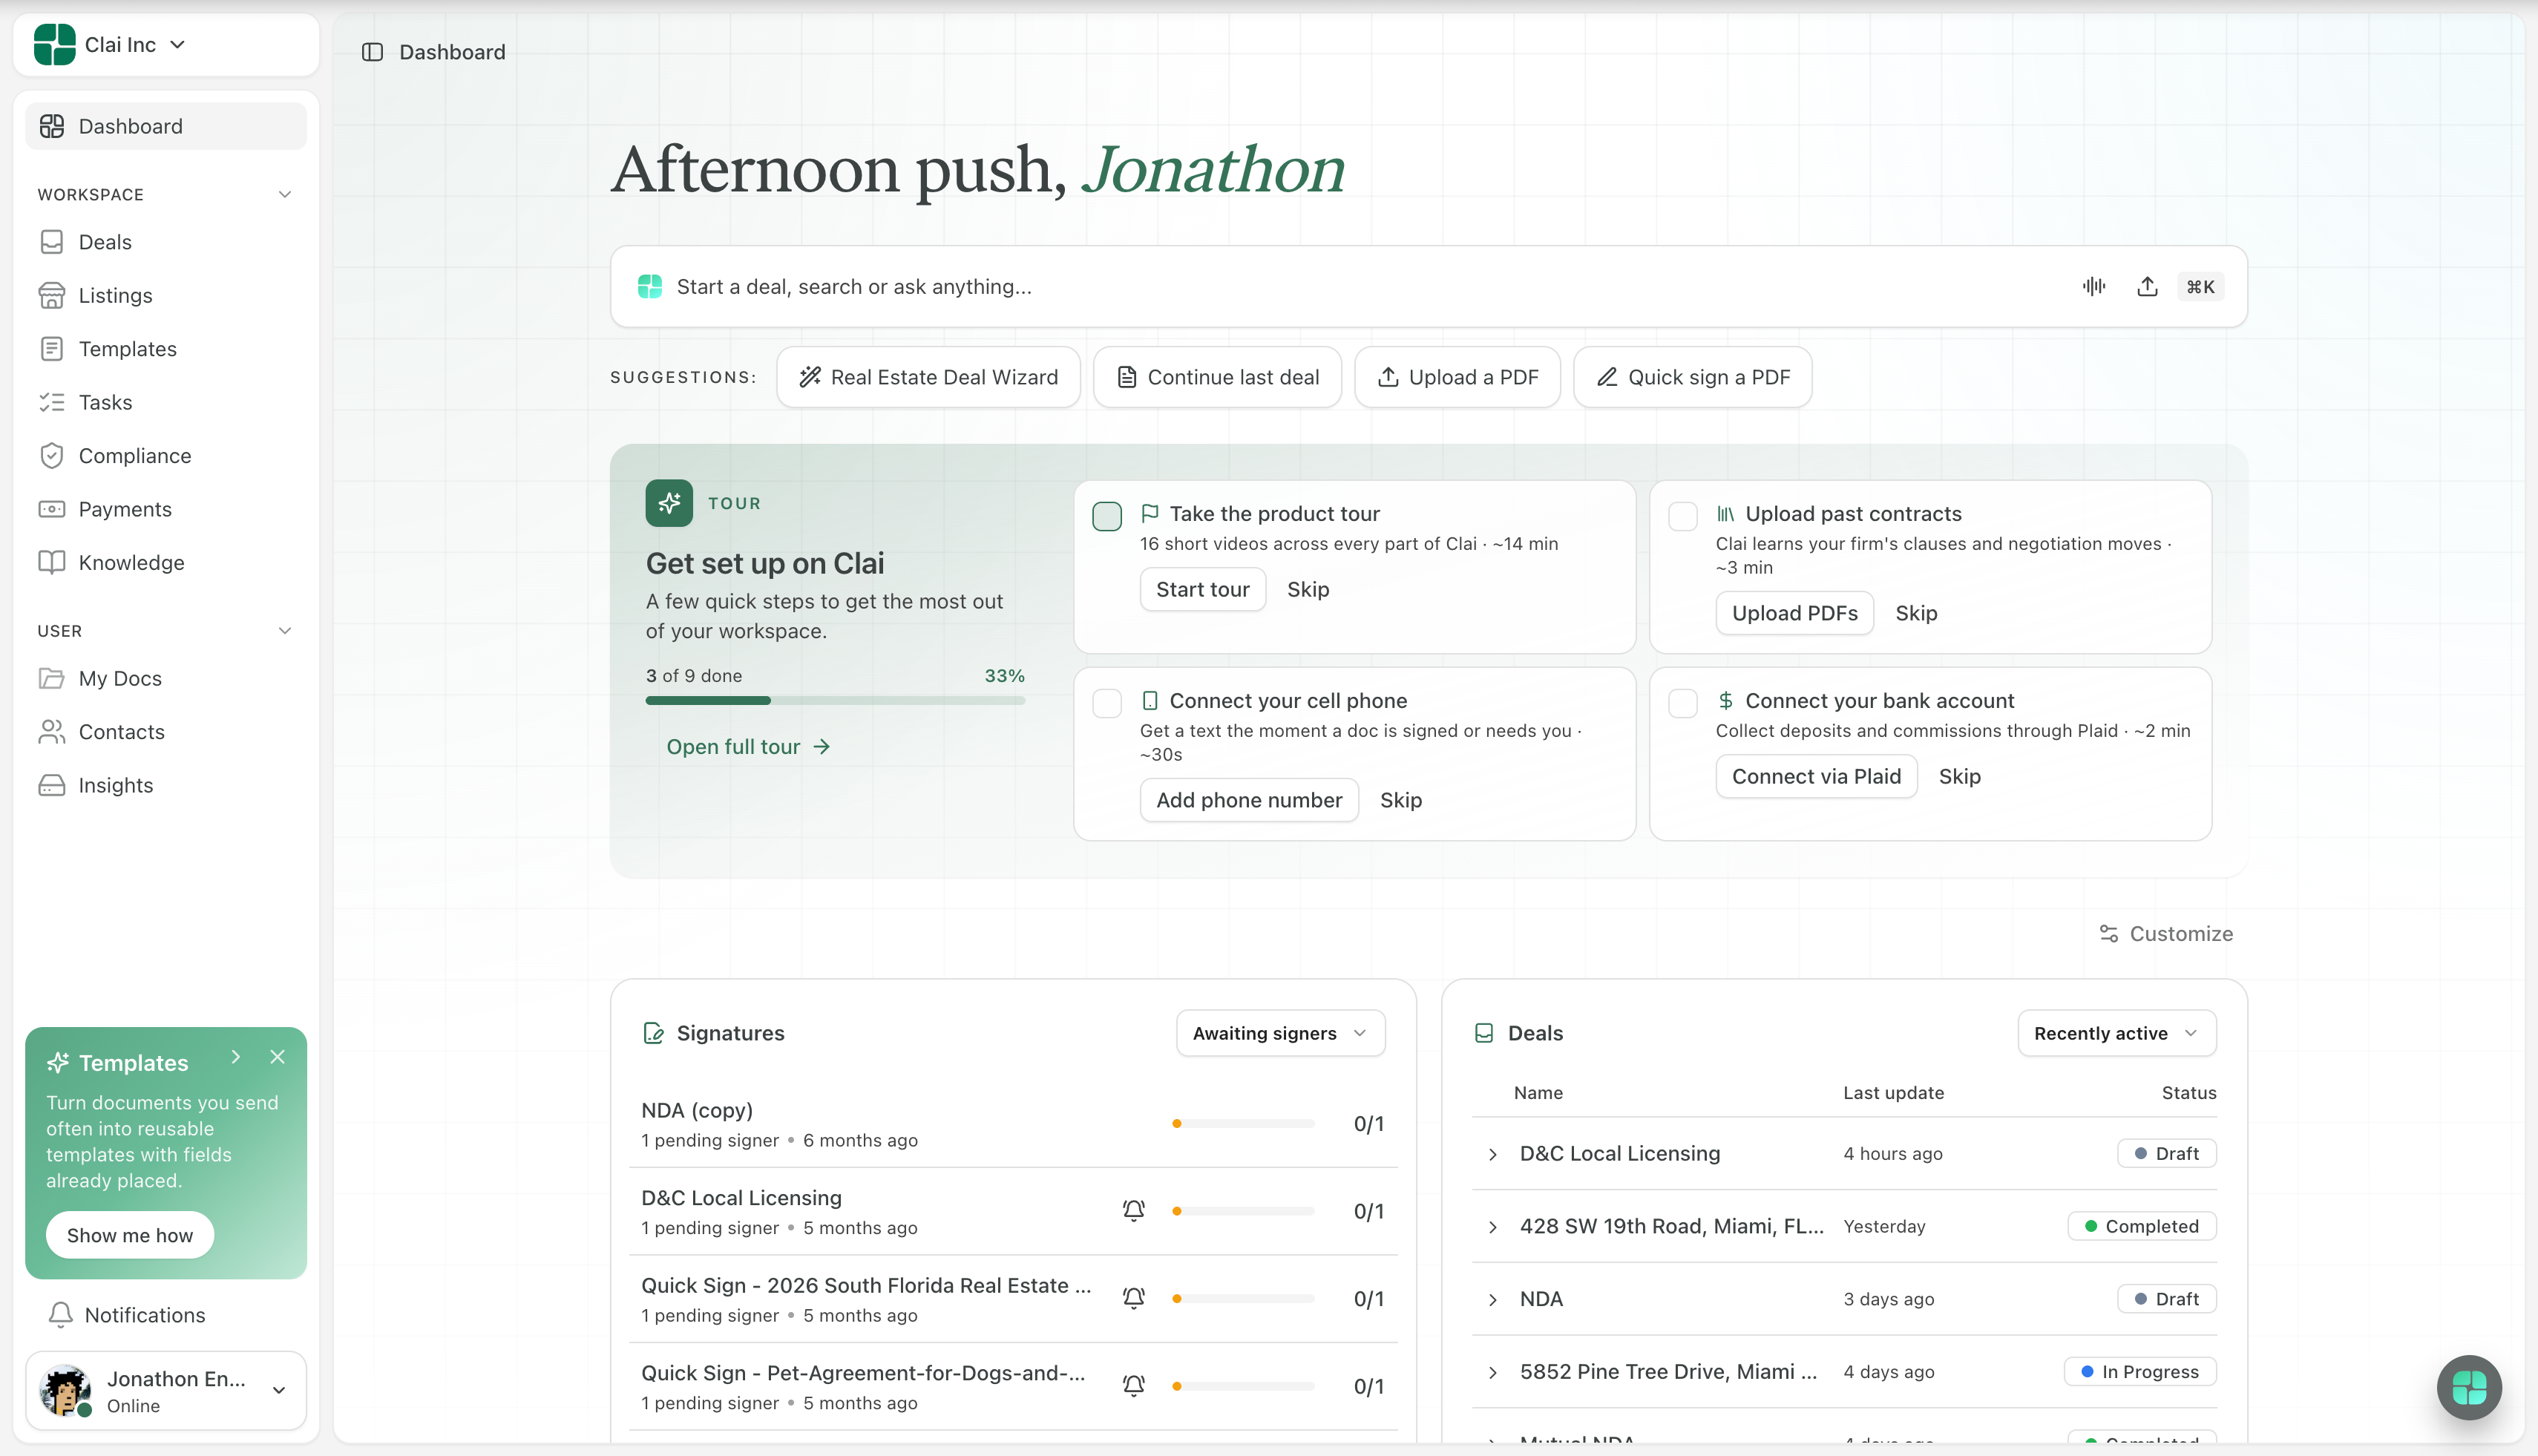Click the Start a deal search field

point(1428,287)
